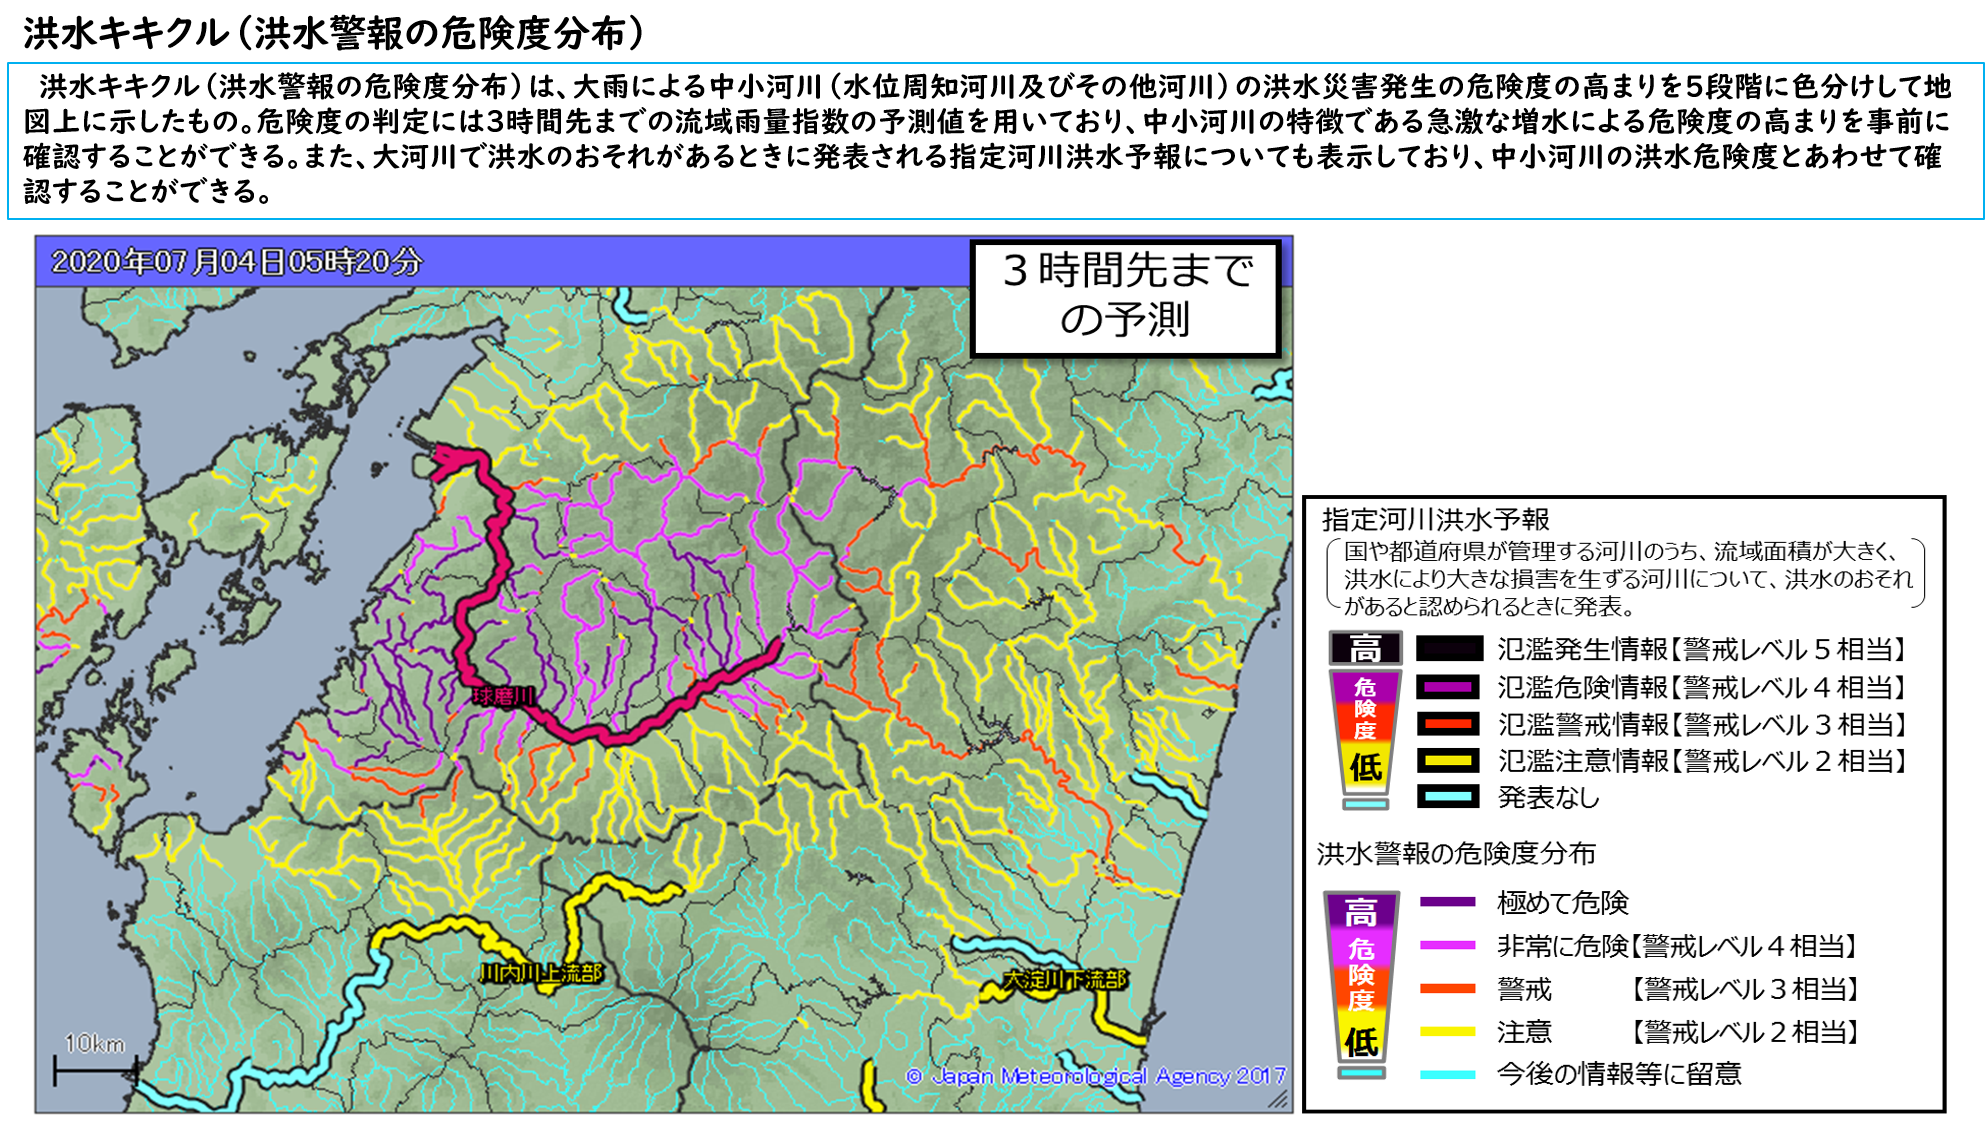Screen dimensions: 1985x1123
Task: Click the 非常に危険 magenta line legend
Action: 1447,945
